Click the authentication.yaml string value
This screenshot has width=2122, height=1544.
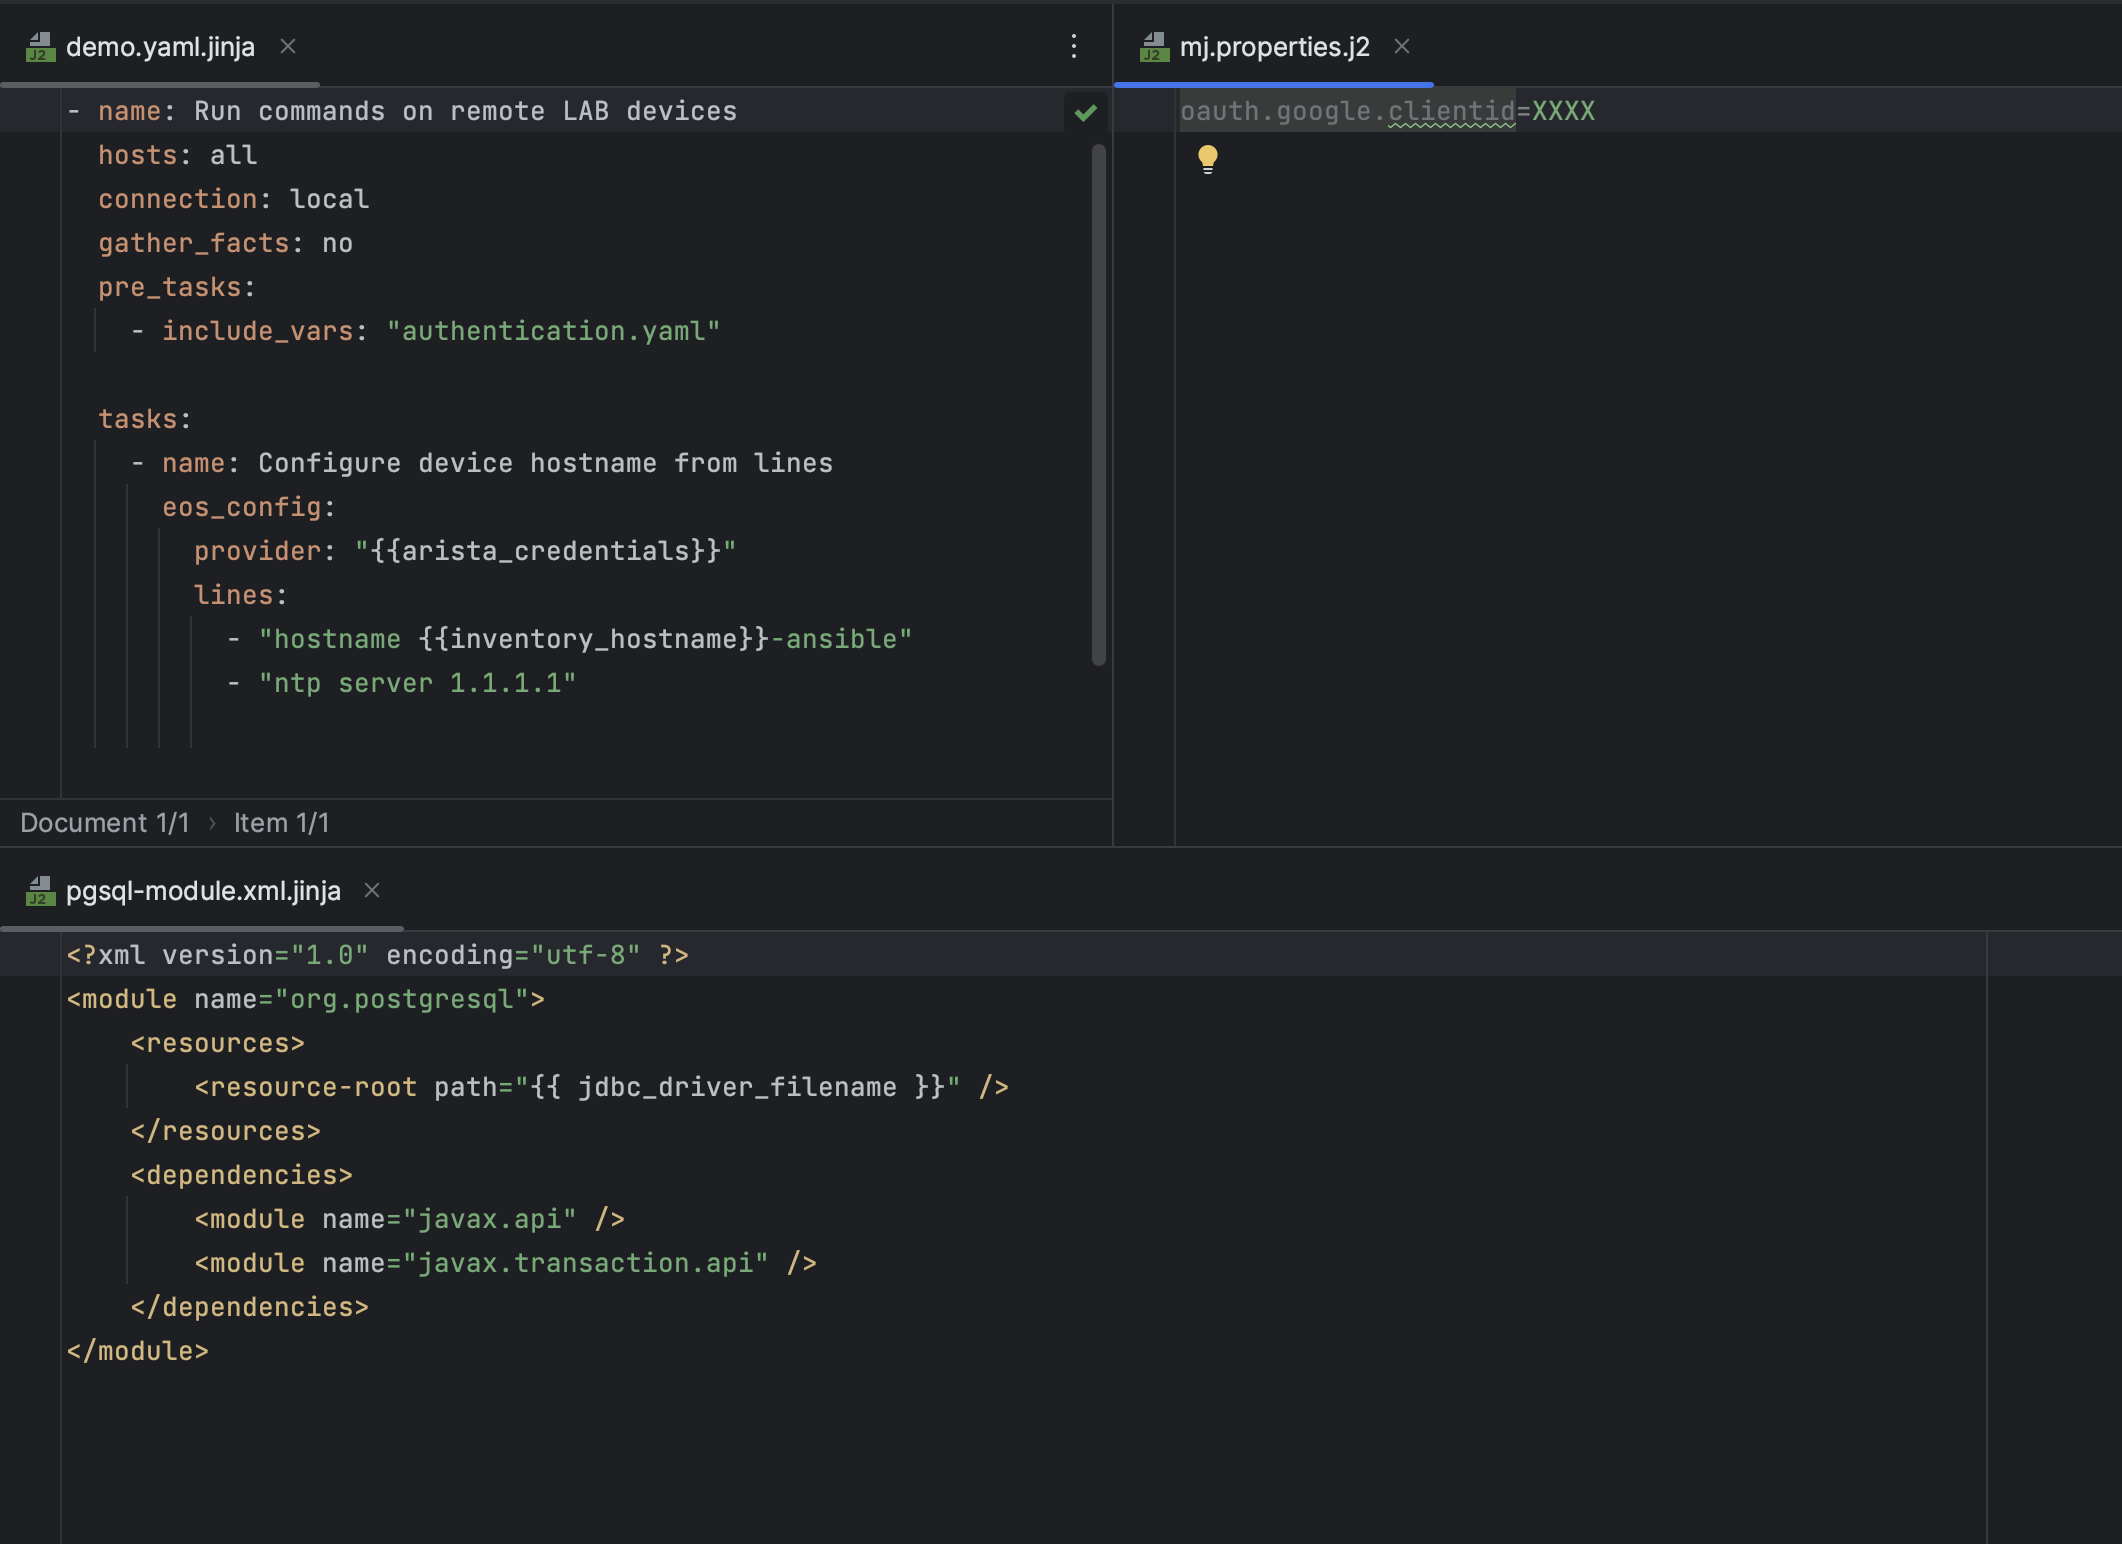[553, 331]
